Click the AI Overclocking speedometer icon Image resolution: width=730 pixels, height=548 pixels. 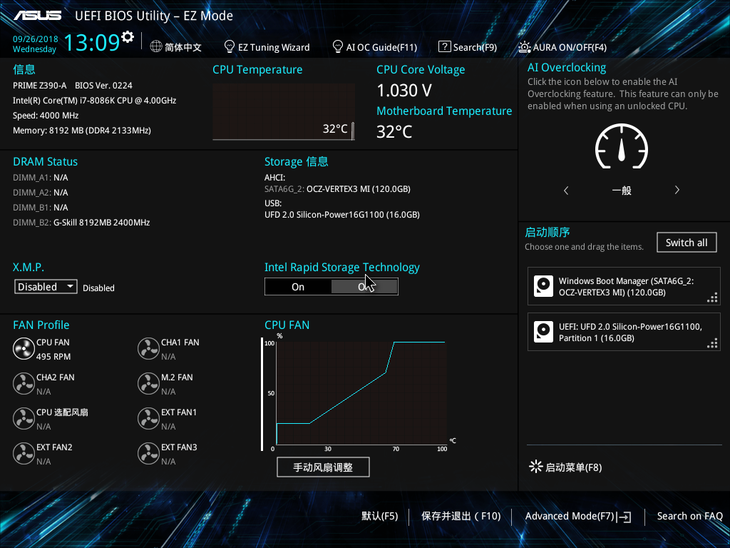[622, 147]
